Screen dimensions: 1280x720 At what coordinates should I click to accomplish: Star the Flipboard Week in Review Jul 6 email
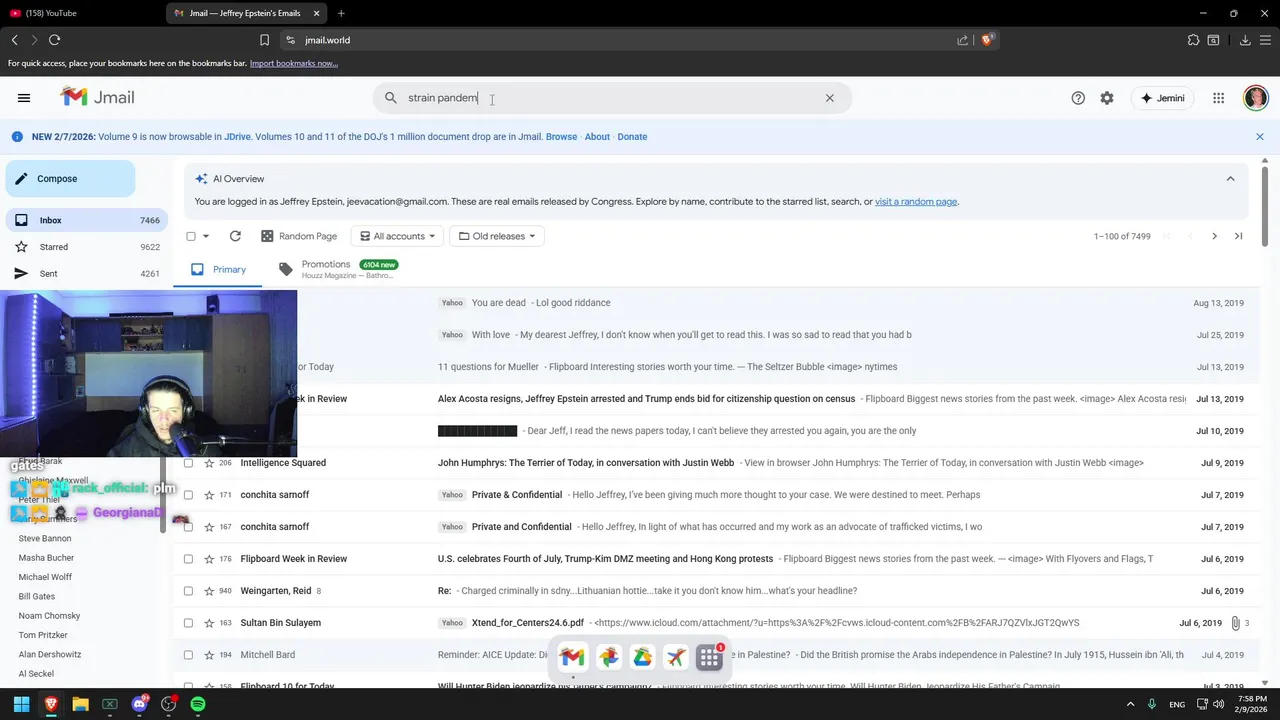209,559
